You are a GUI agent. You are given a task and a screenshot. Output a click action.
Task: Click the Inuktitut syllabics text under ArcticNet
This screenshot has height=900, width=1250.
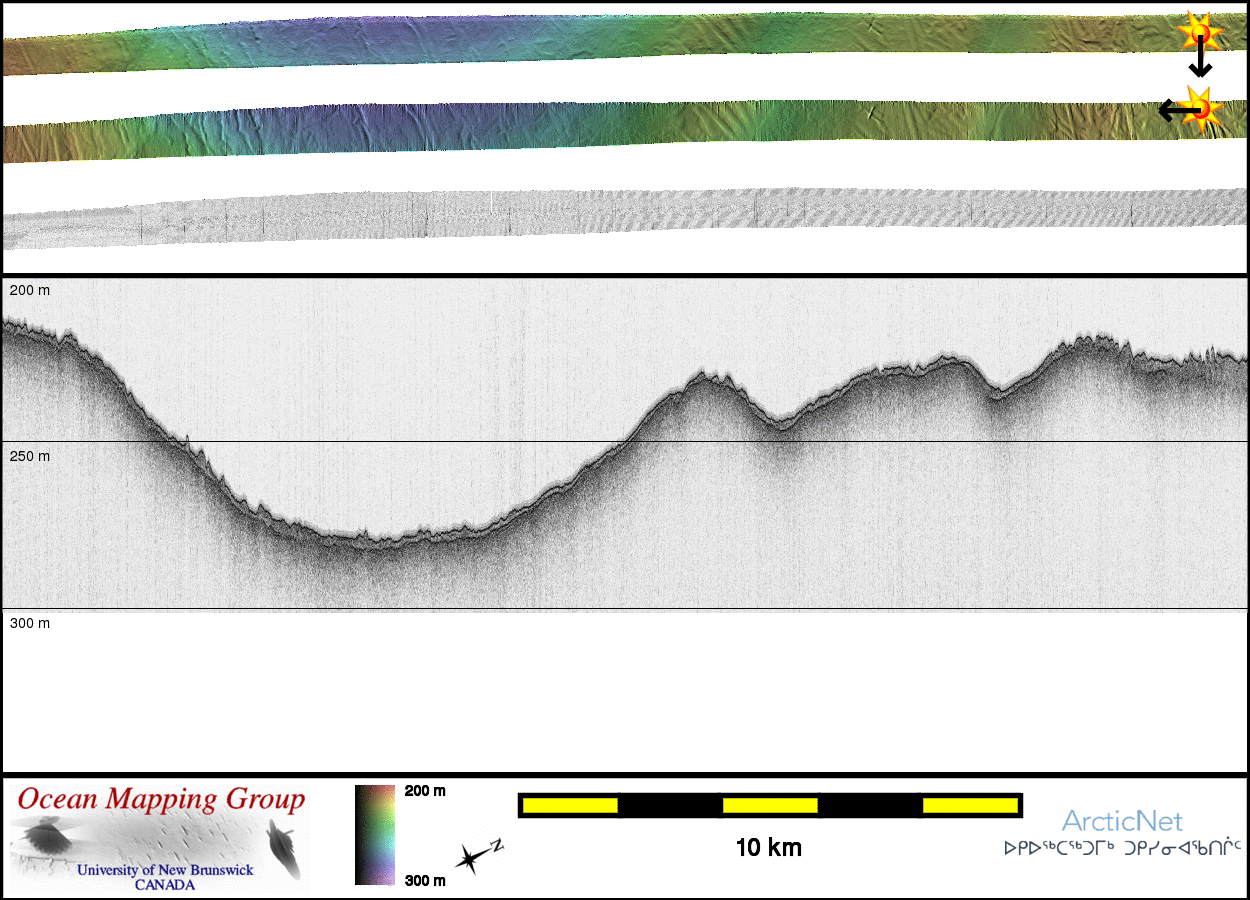click(1121, 848)
